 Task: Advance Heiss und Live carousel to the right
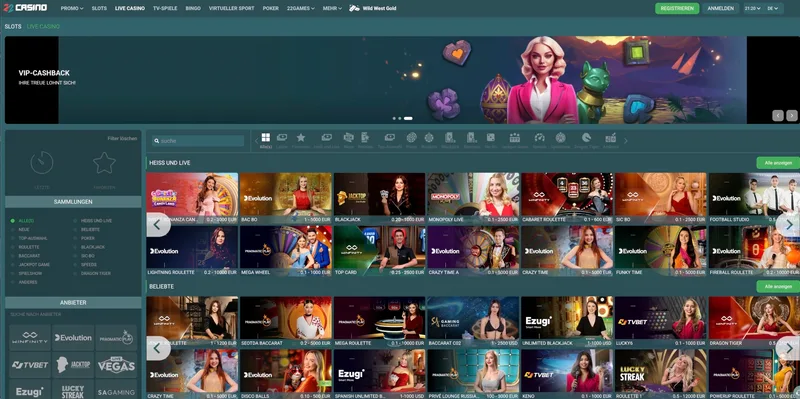point(789,225)
